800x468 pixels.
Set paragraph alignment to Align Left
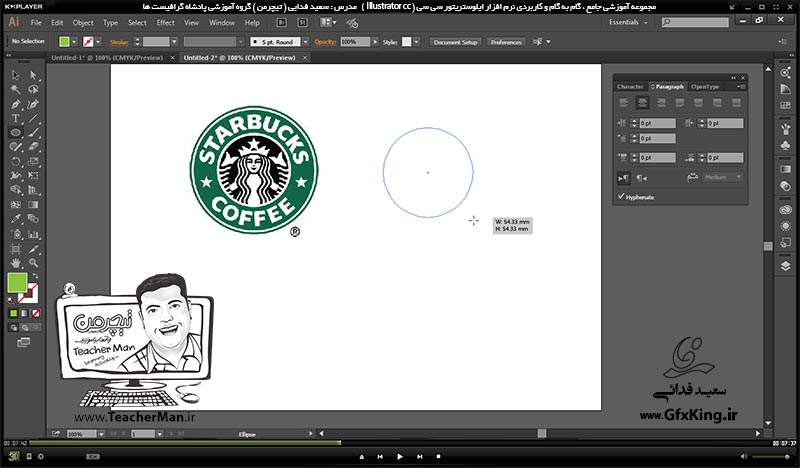pyautogui.click(x=623, y=103)
